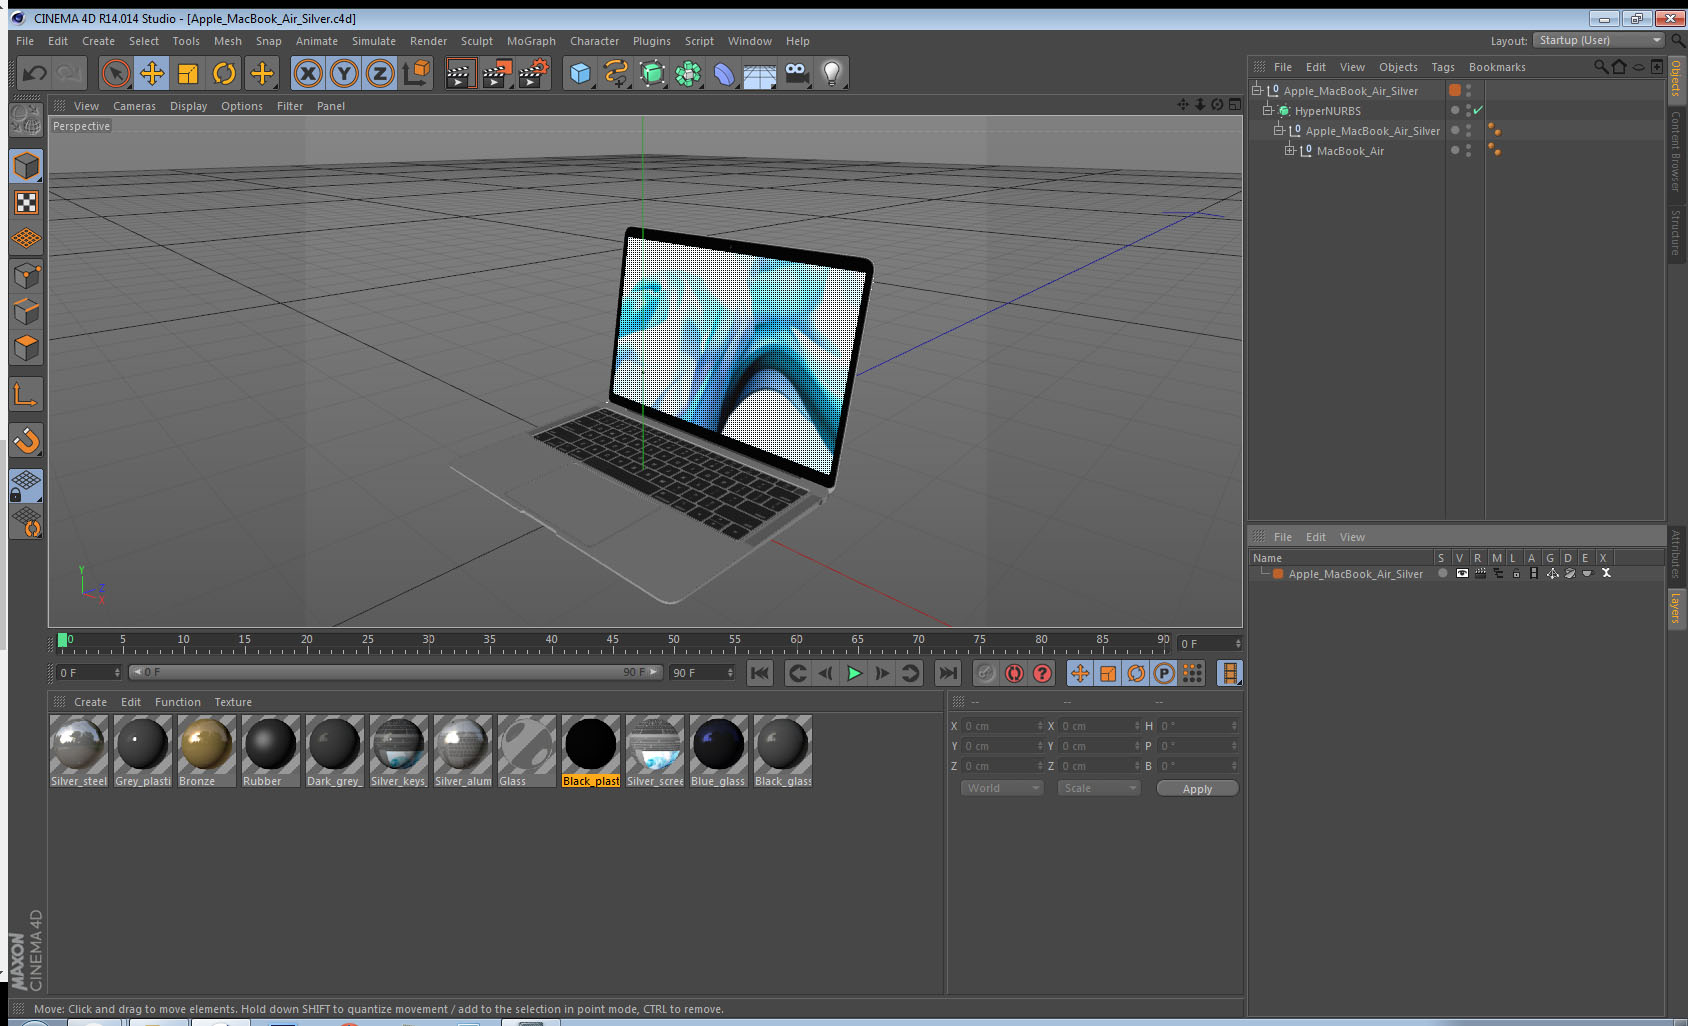Go to start of animation
Image resolution: width=1688 pixels, height=1026 pixels.
pyautogui.click(x=760, y=673)
